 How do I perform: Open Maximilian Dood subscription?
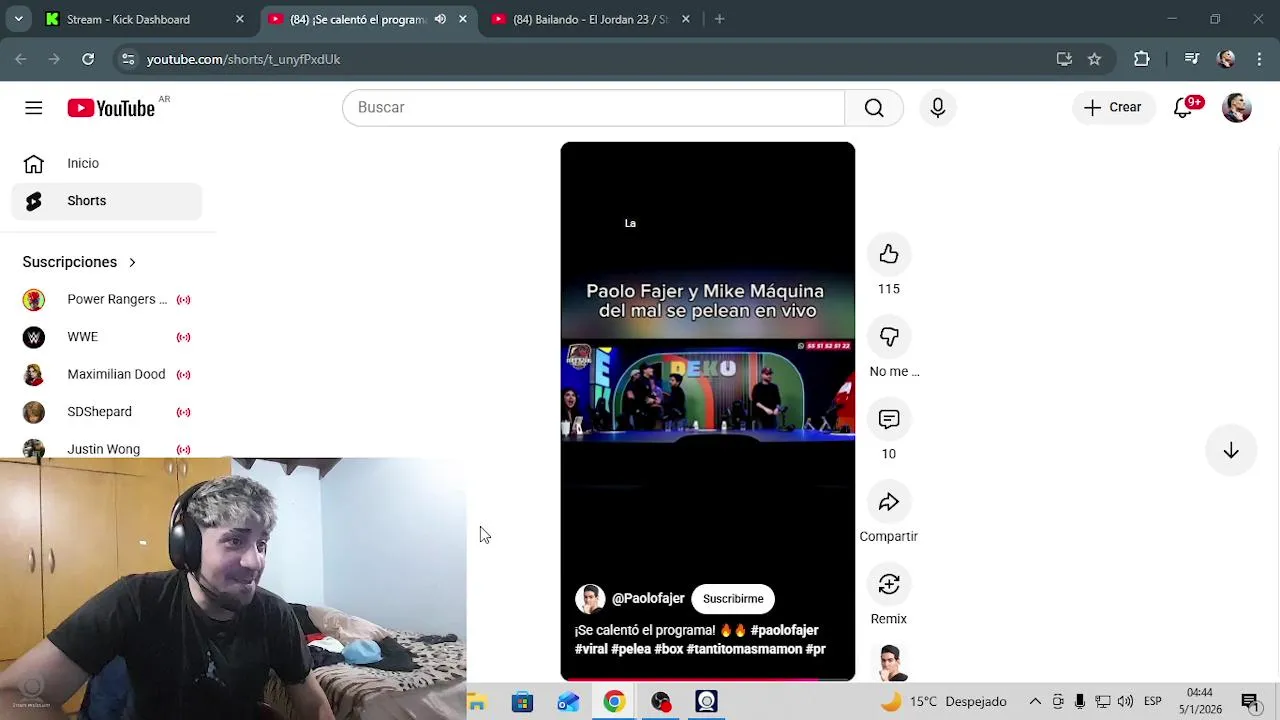(x=107, y=374)
